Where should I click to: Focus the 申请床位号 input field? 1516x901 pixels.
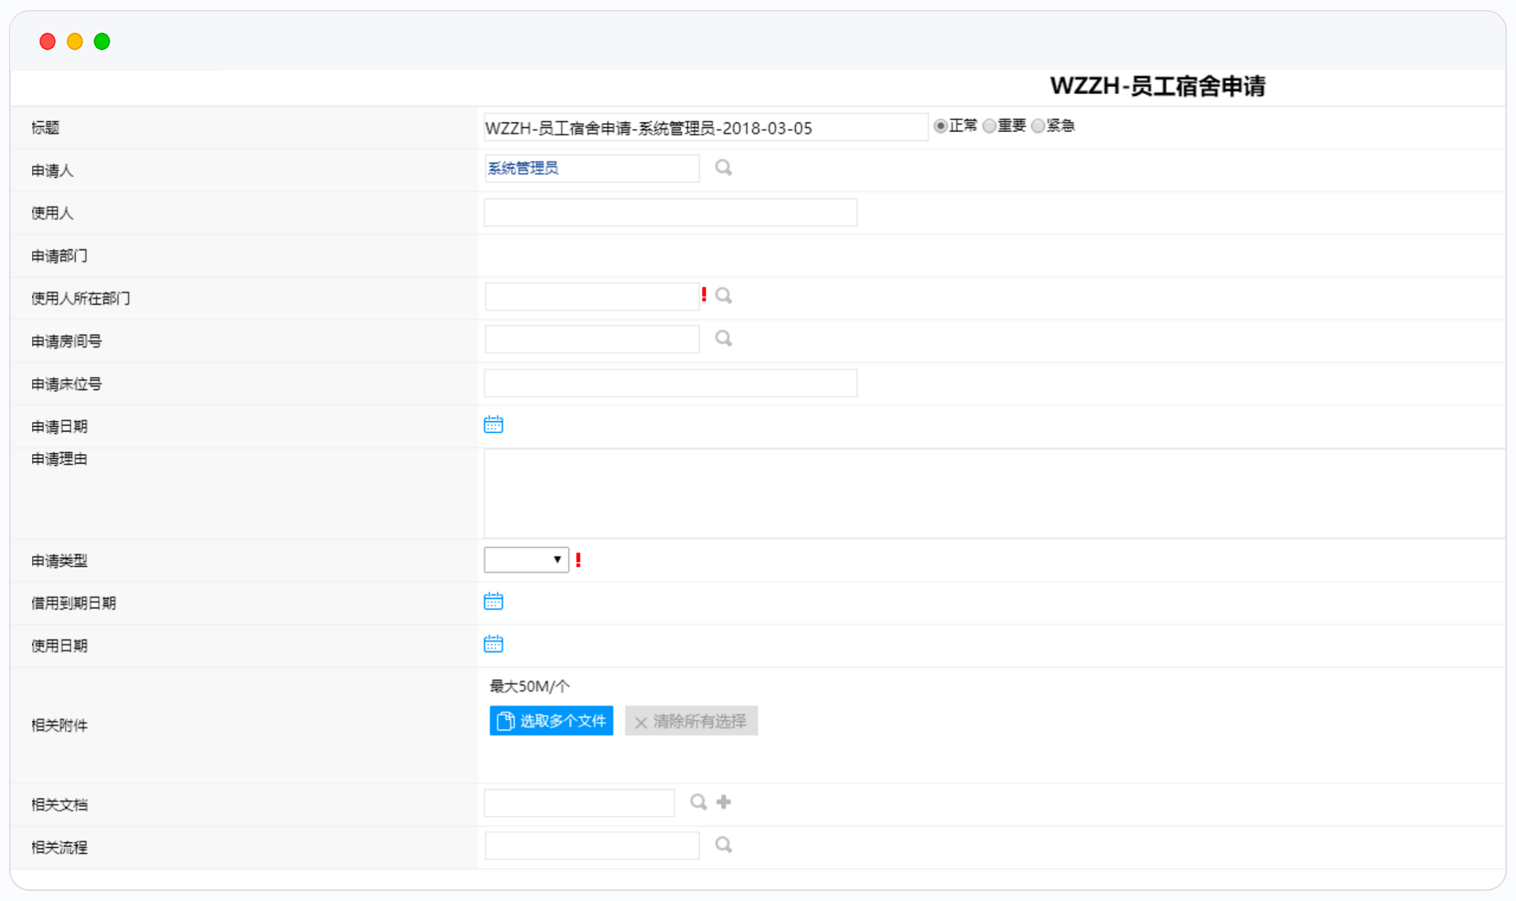click(x=670, y=383)
